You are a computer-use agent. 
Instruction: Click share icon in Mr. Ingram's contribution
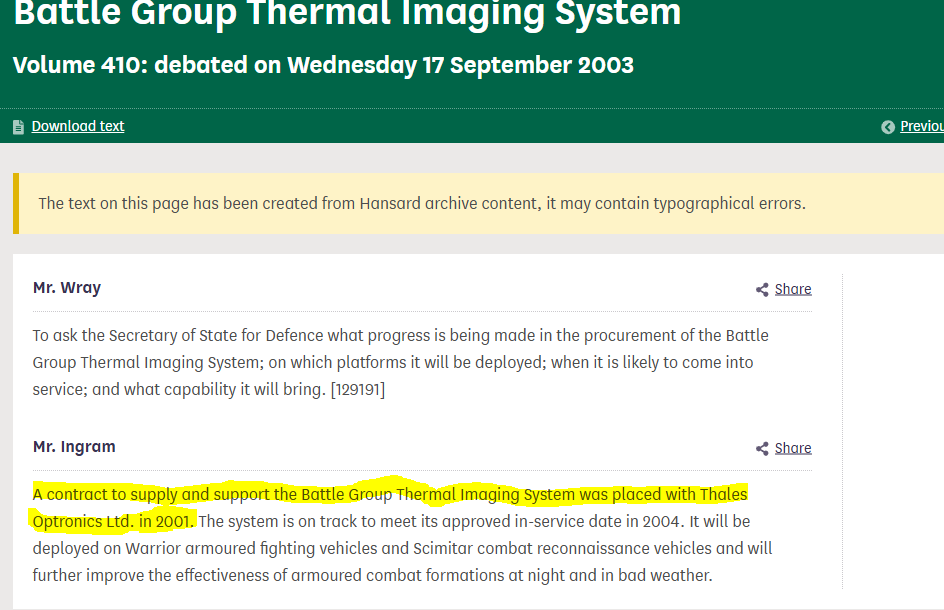tap(762, 449)
